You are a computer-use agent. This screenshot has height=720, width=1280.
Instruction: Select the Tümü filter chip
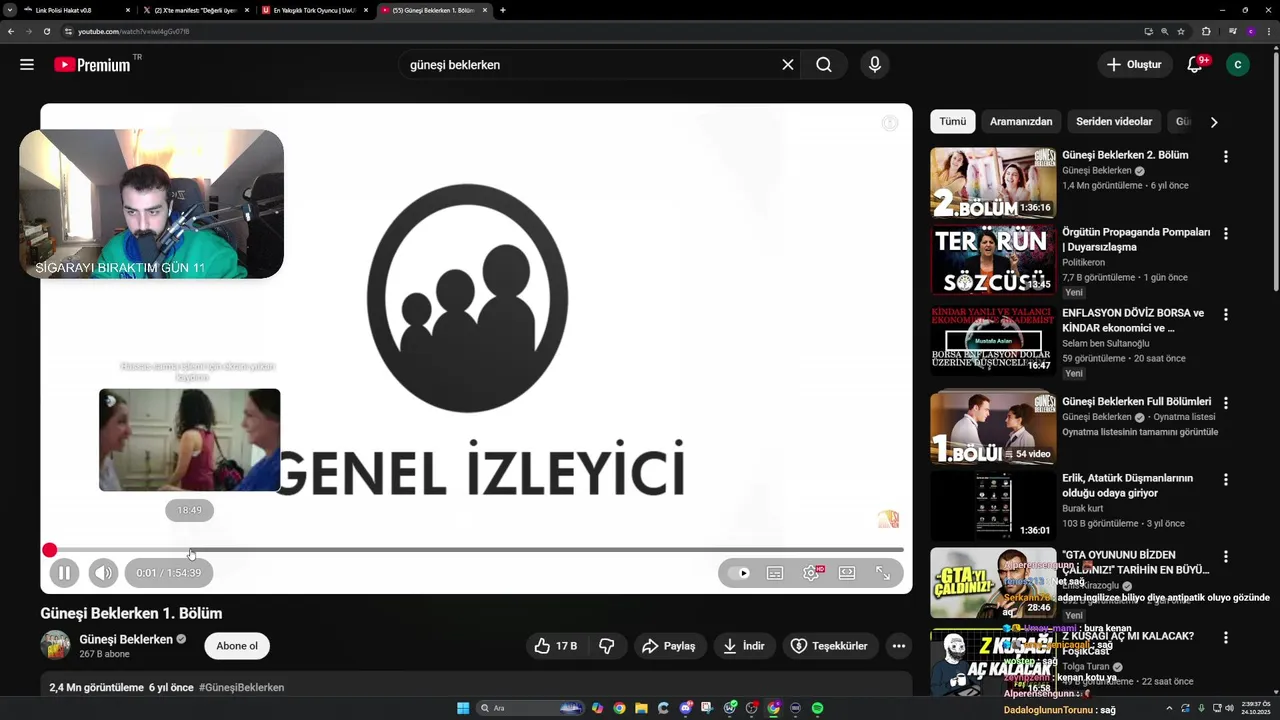(952, 122)
